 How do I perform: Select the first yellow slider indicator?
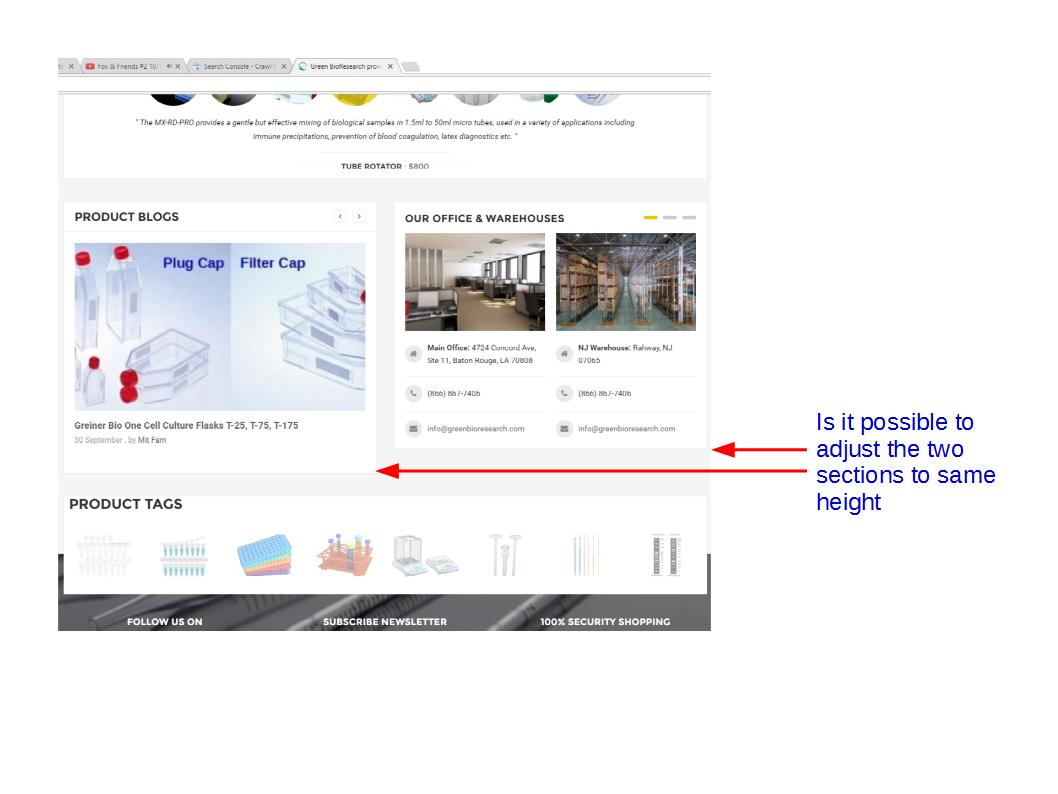(x=650, y=217)
